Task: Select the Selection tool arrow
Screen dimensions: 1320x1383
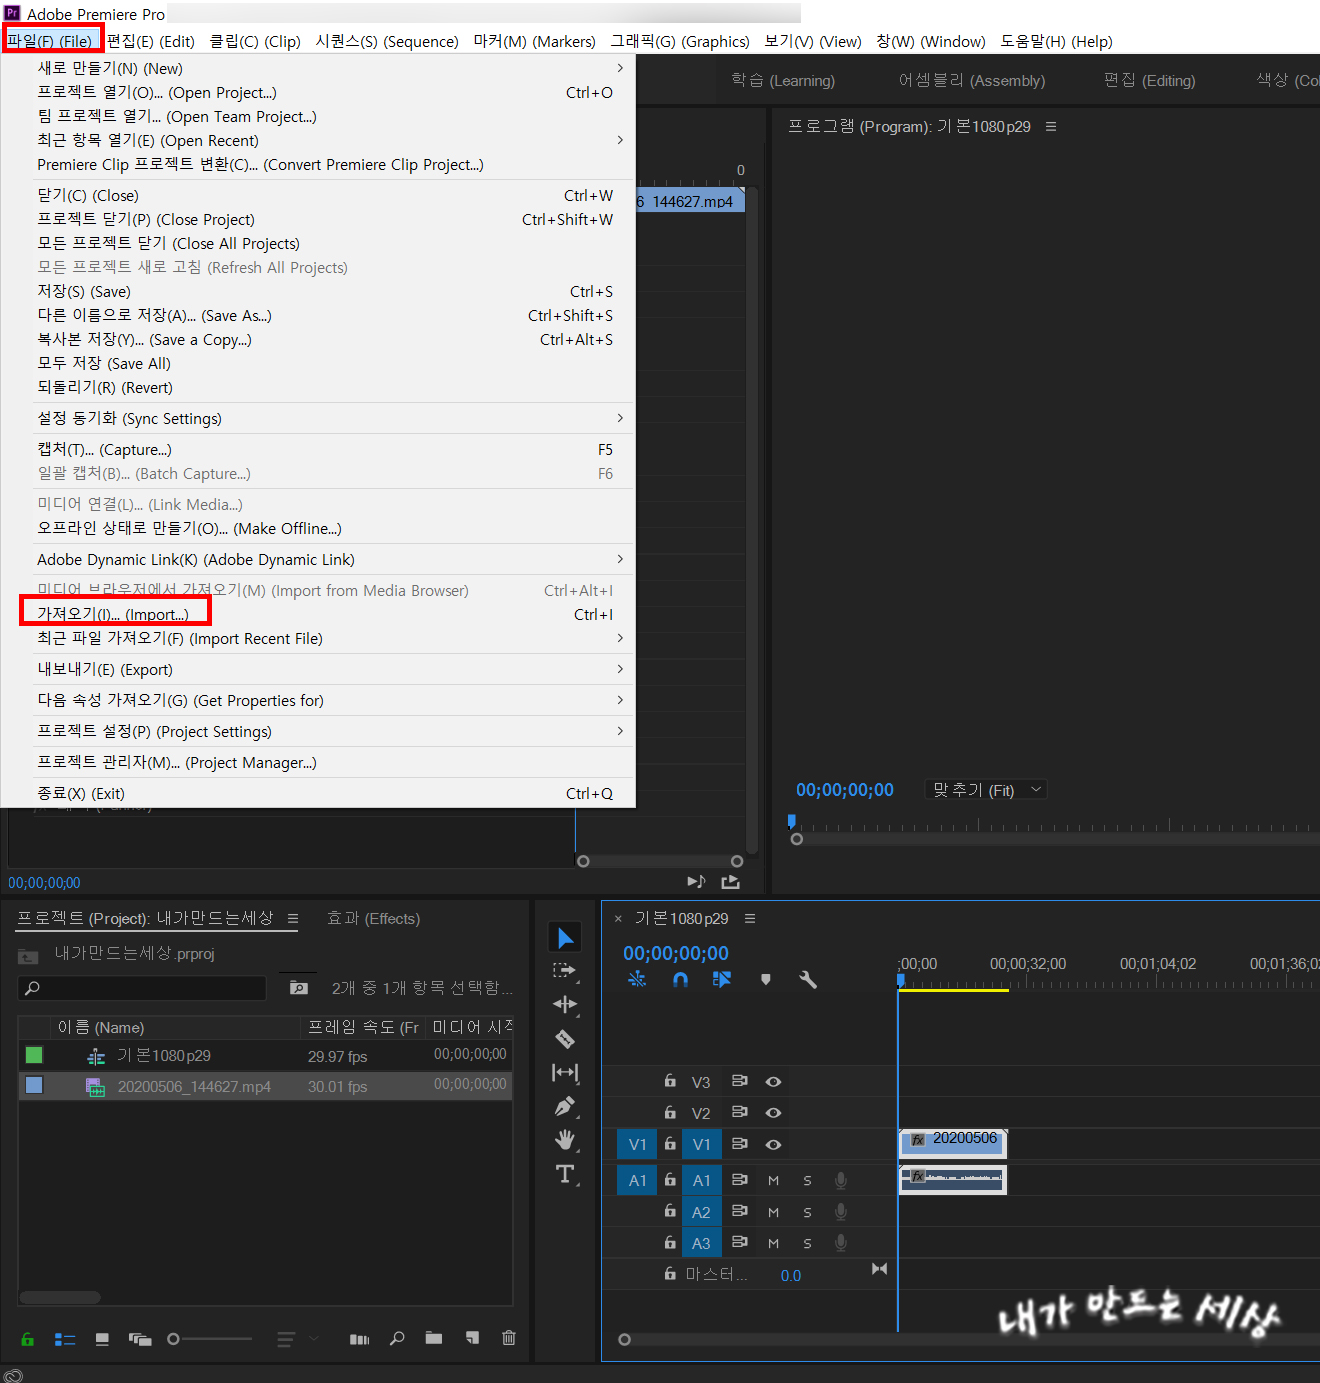Action: click(565, 937)
